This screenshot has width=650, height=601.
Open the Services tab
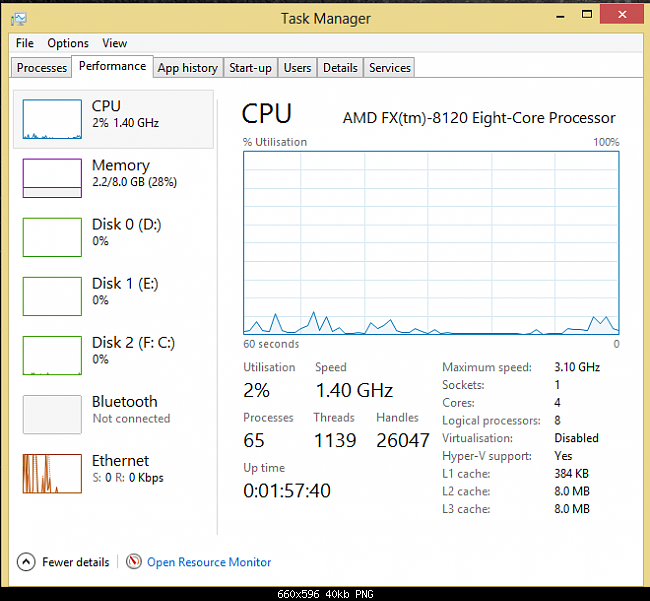(x=389, y=68)
